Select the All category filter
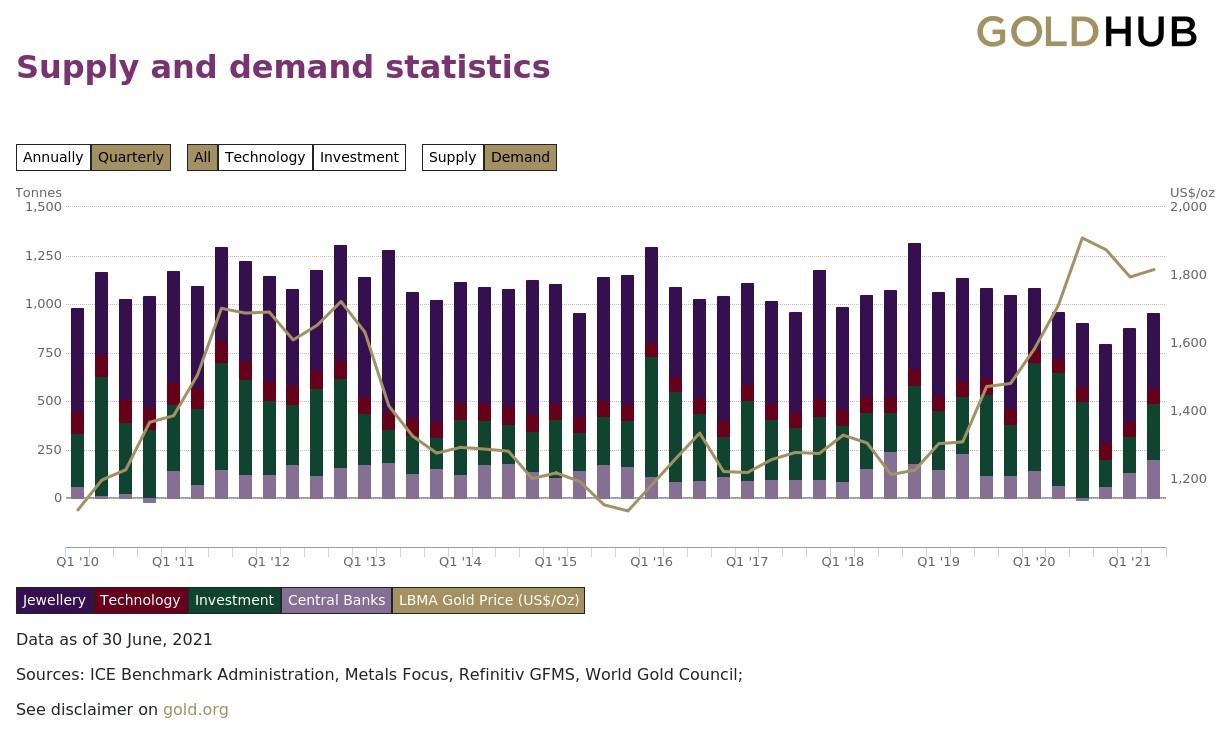 click(202, 157)
